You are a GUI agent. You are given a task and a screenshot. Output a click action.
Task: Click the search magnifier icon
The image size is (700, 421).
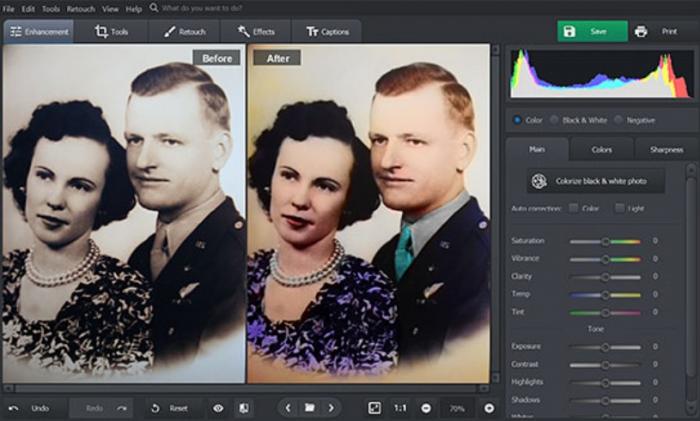(154, 8)
